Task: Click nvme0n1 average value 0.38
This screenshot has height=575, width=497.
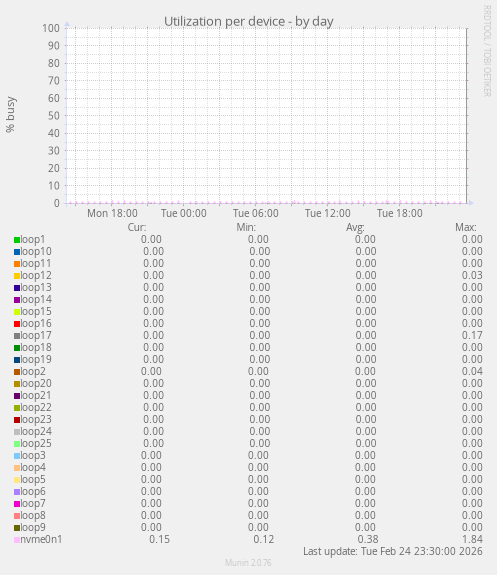Action: [368, 539]
